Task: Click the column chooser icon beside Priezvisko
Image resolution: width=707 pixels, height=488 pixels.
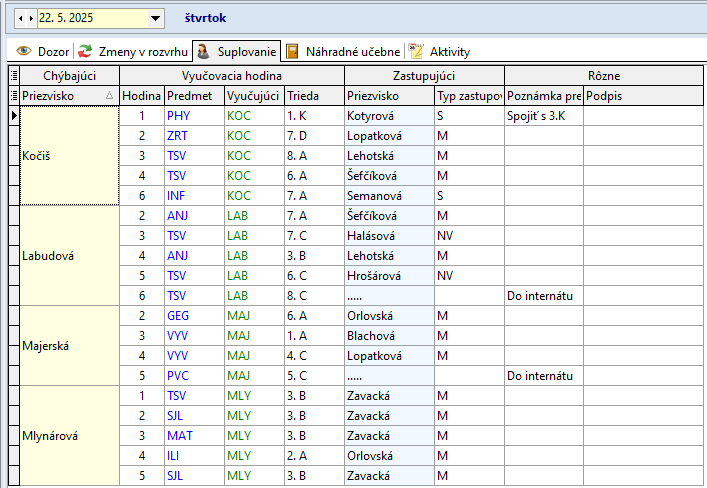Action: tap(14, 96)
